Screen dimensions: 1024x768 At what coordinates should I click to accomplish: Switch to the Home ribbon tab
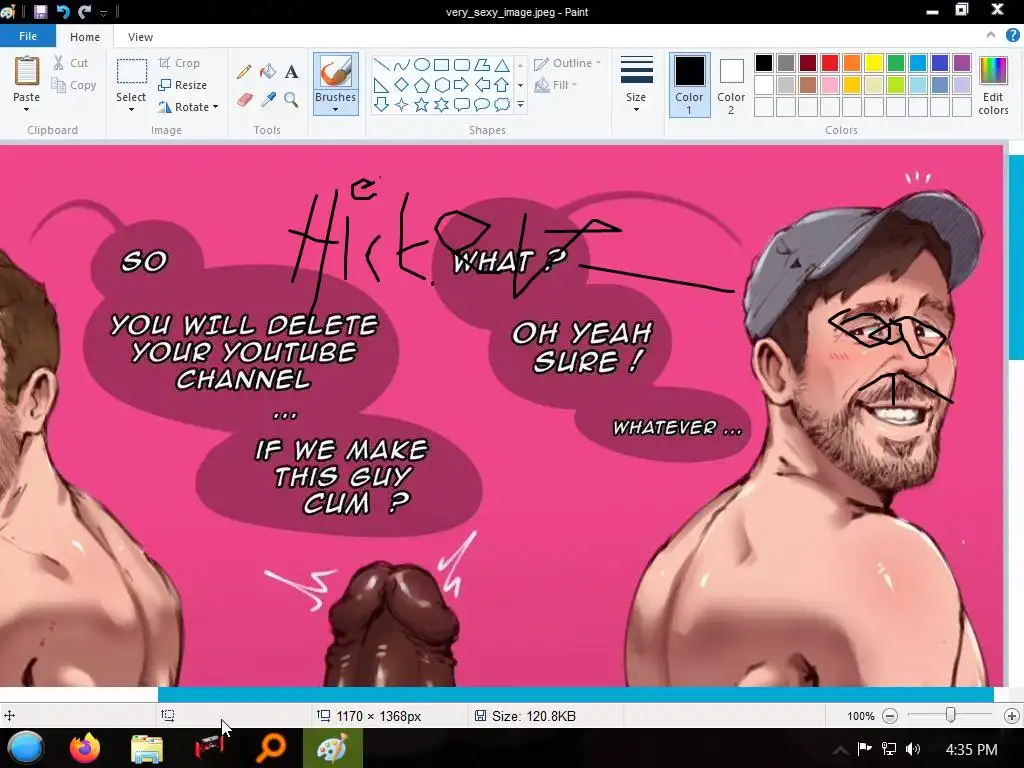click(x=85, y=37)
